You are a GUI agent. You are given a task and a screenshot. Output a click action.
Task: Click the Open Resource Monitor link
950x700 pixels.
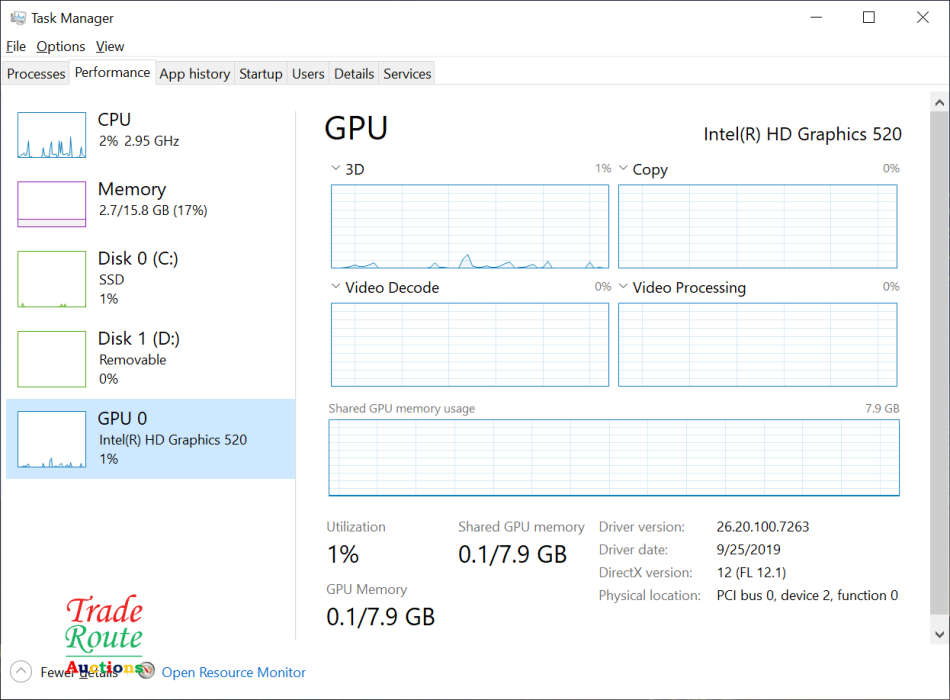point(234,673)
